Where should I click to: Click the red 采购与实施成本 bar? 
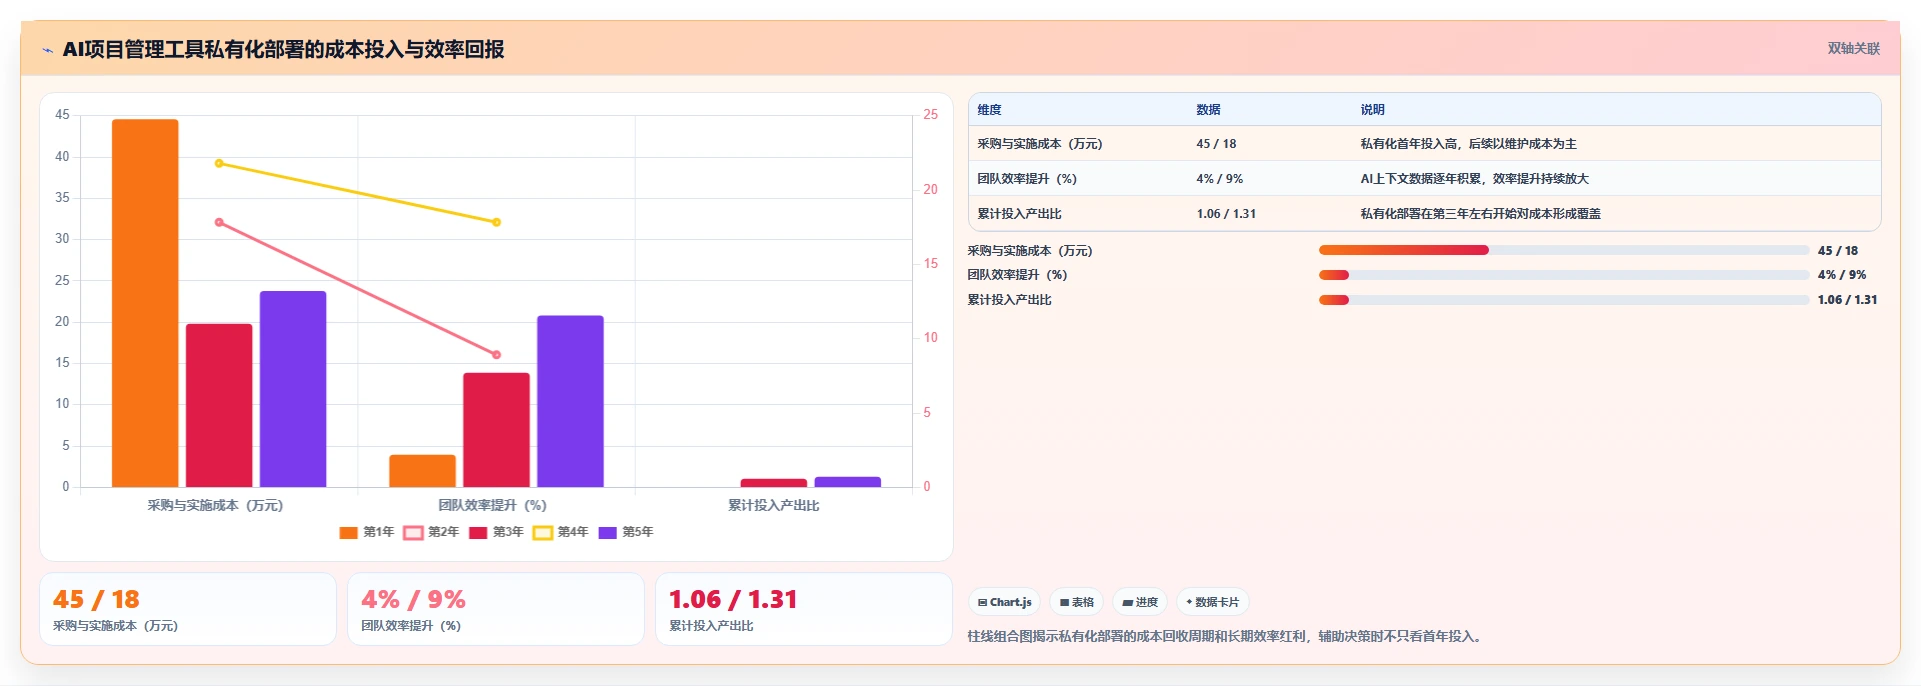219,405
